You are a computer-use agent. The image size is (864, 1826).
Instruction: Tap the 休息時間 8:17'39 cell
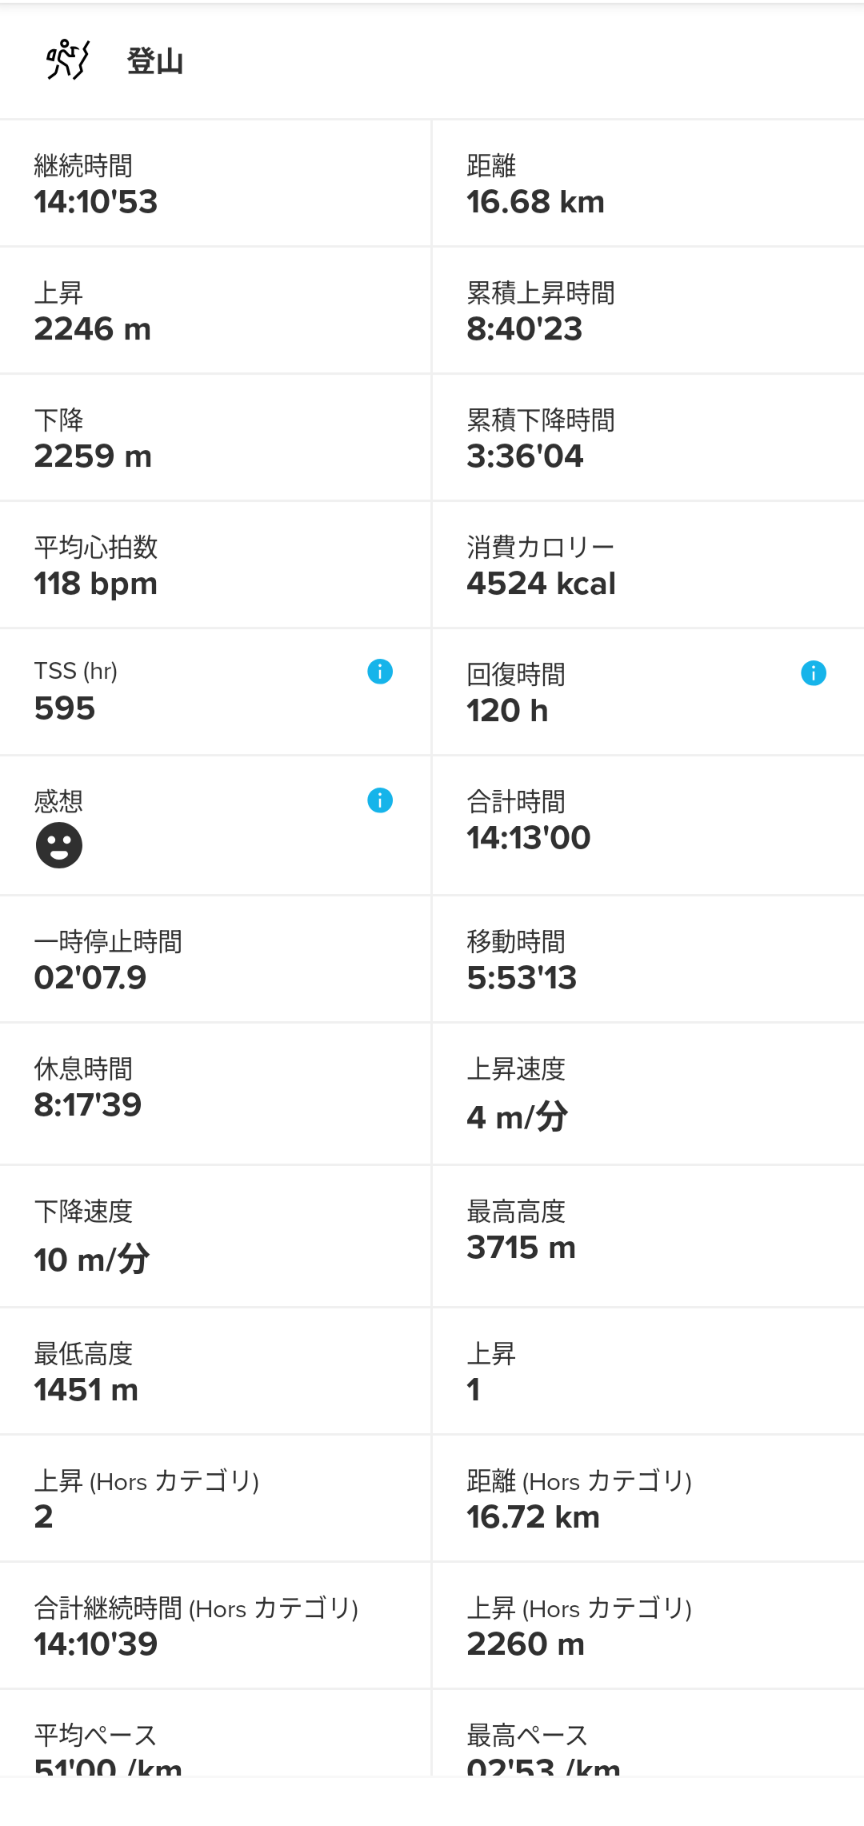click(215, 1094)
